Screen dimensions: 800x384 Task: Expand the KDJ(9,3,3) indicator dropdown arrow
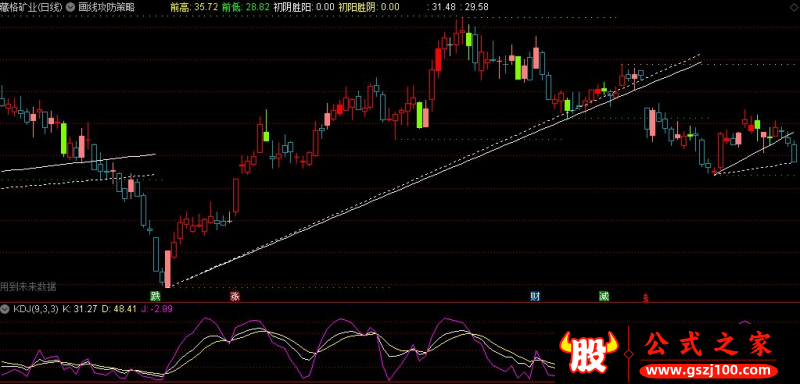tap(6, 309)
